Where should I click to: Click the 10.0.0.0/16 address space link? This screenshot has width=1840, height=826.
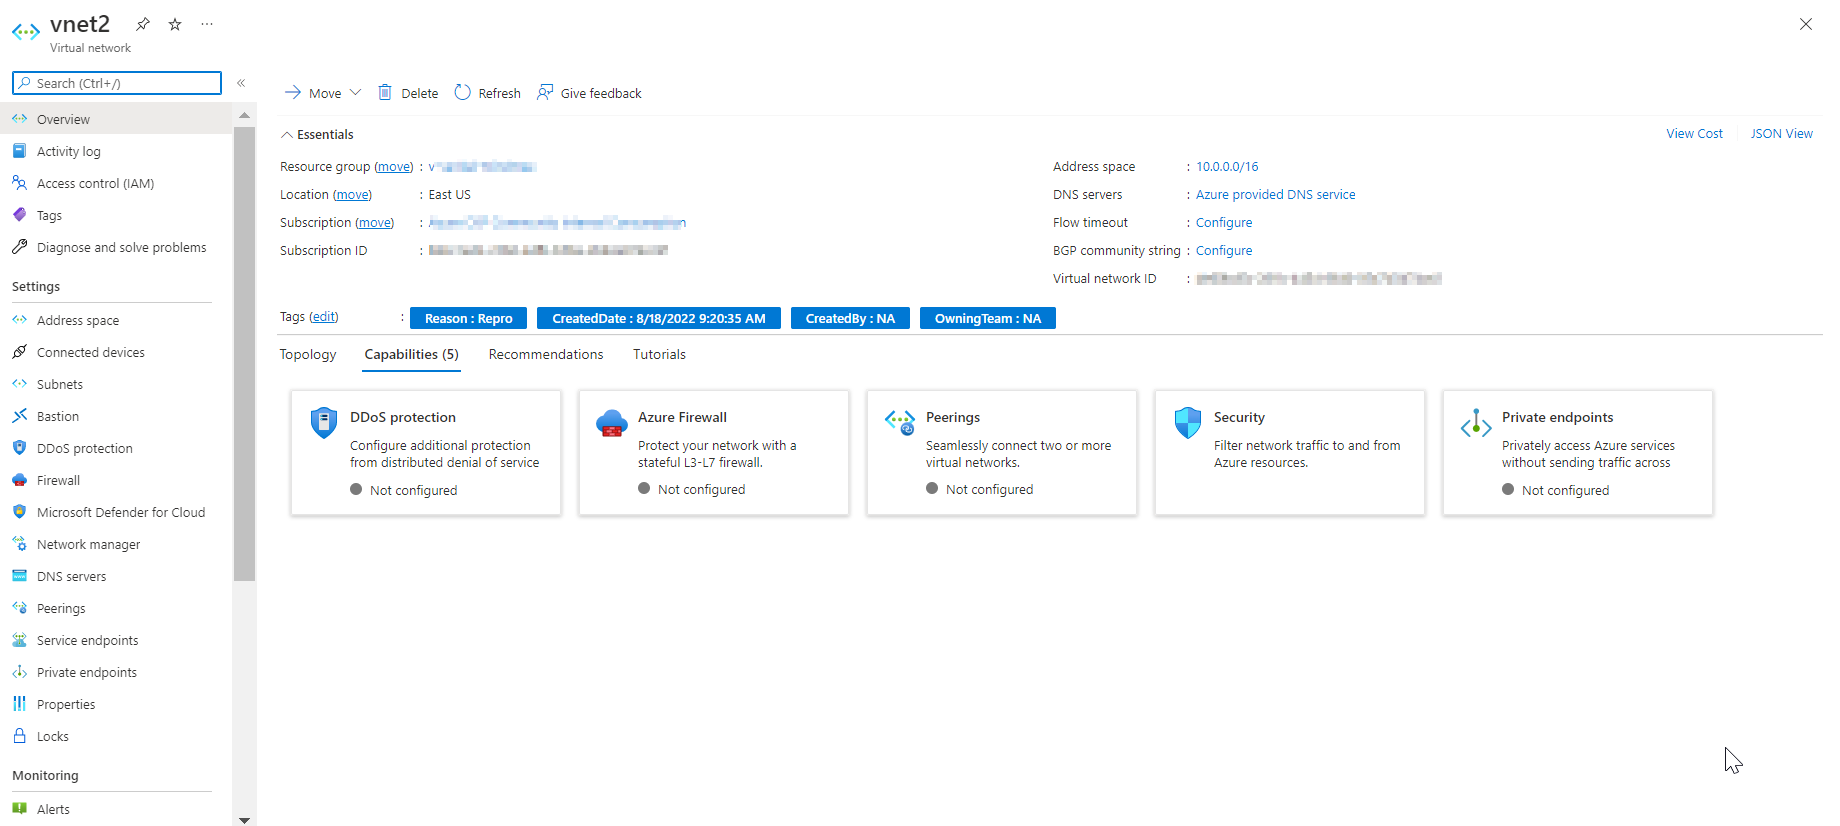click(x=1227, y=167)
